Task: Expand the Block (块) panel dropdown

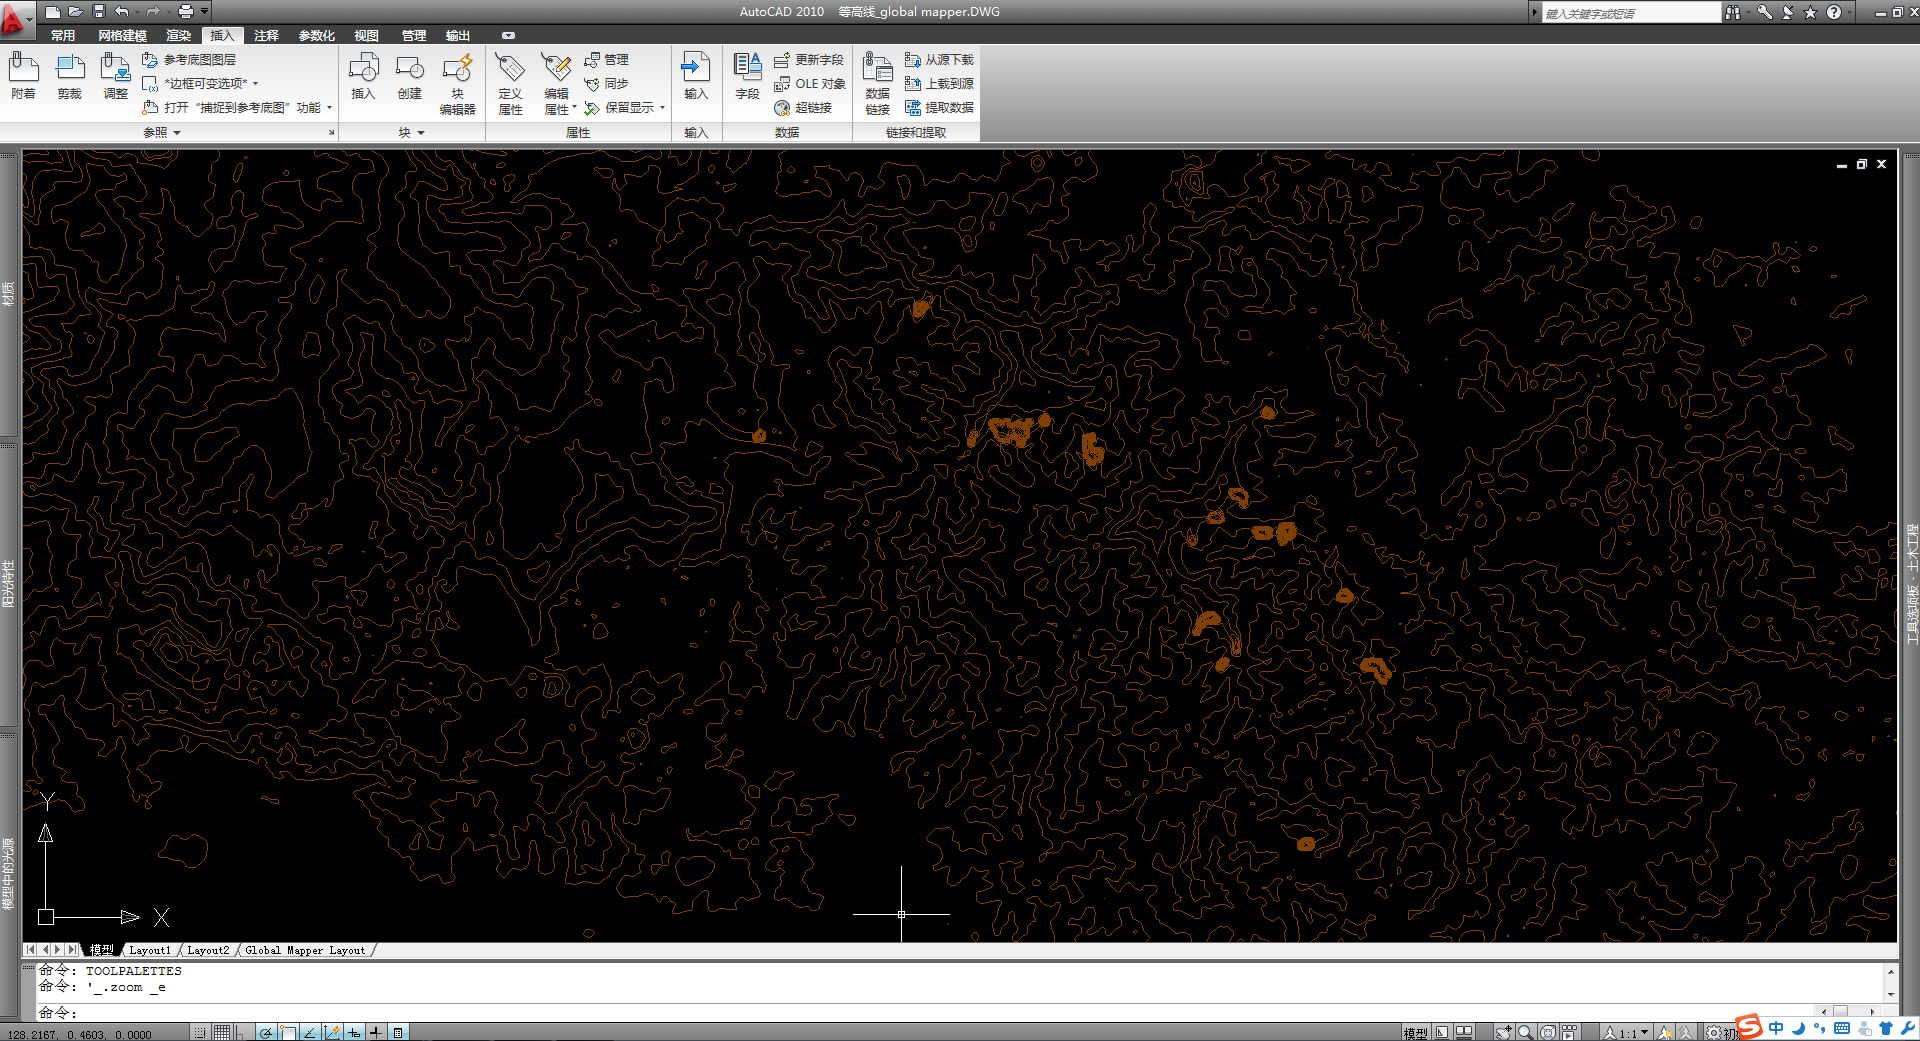Action: point(421,133)
